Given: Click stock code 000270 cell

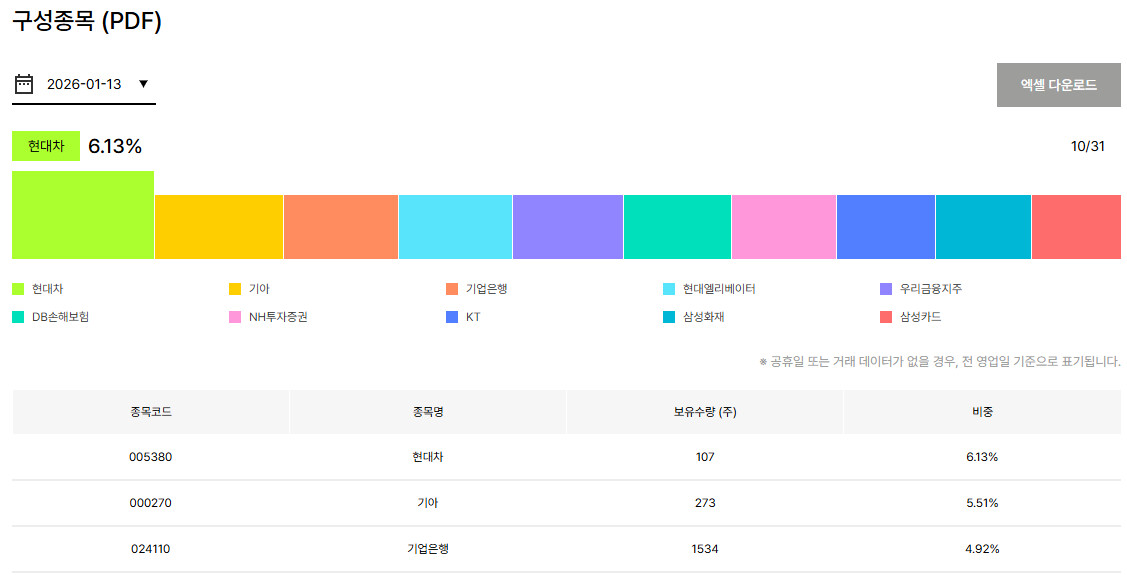Looking at the screenshot, I should tap(150, 503).
